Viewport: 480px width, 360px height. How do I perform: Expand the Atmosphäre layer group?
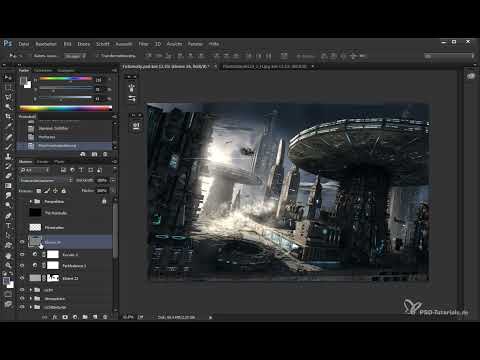click(31, 299)
